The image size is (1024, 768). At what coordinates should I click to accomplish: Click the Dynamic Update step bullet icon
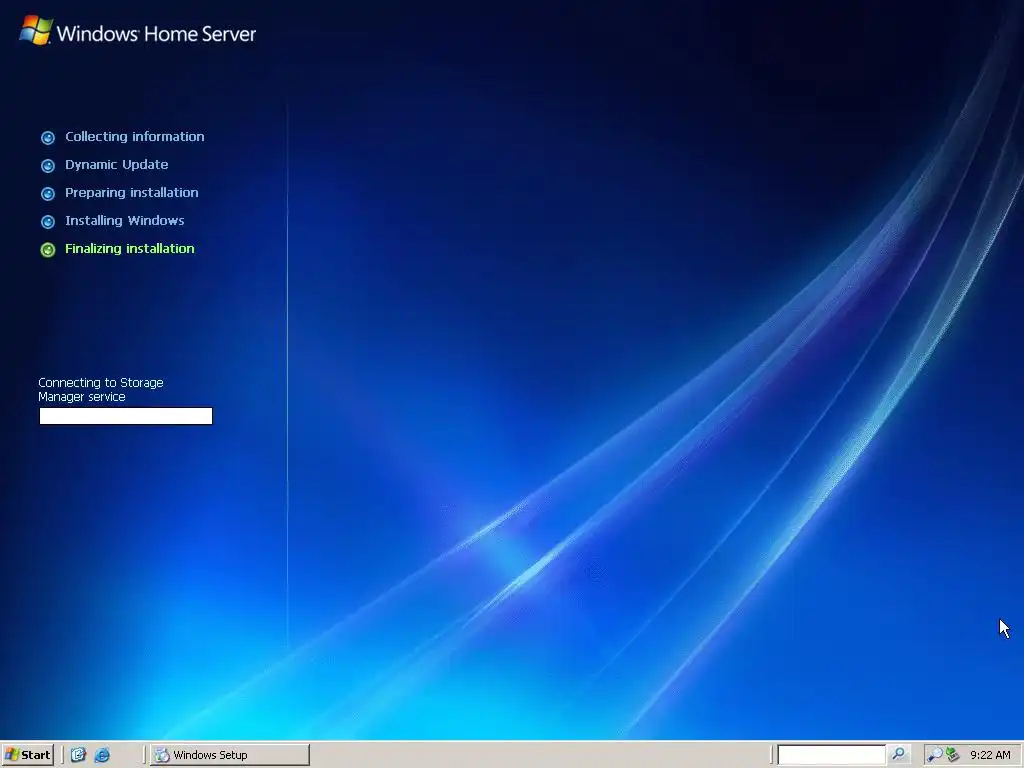click(48, 165)
